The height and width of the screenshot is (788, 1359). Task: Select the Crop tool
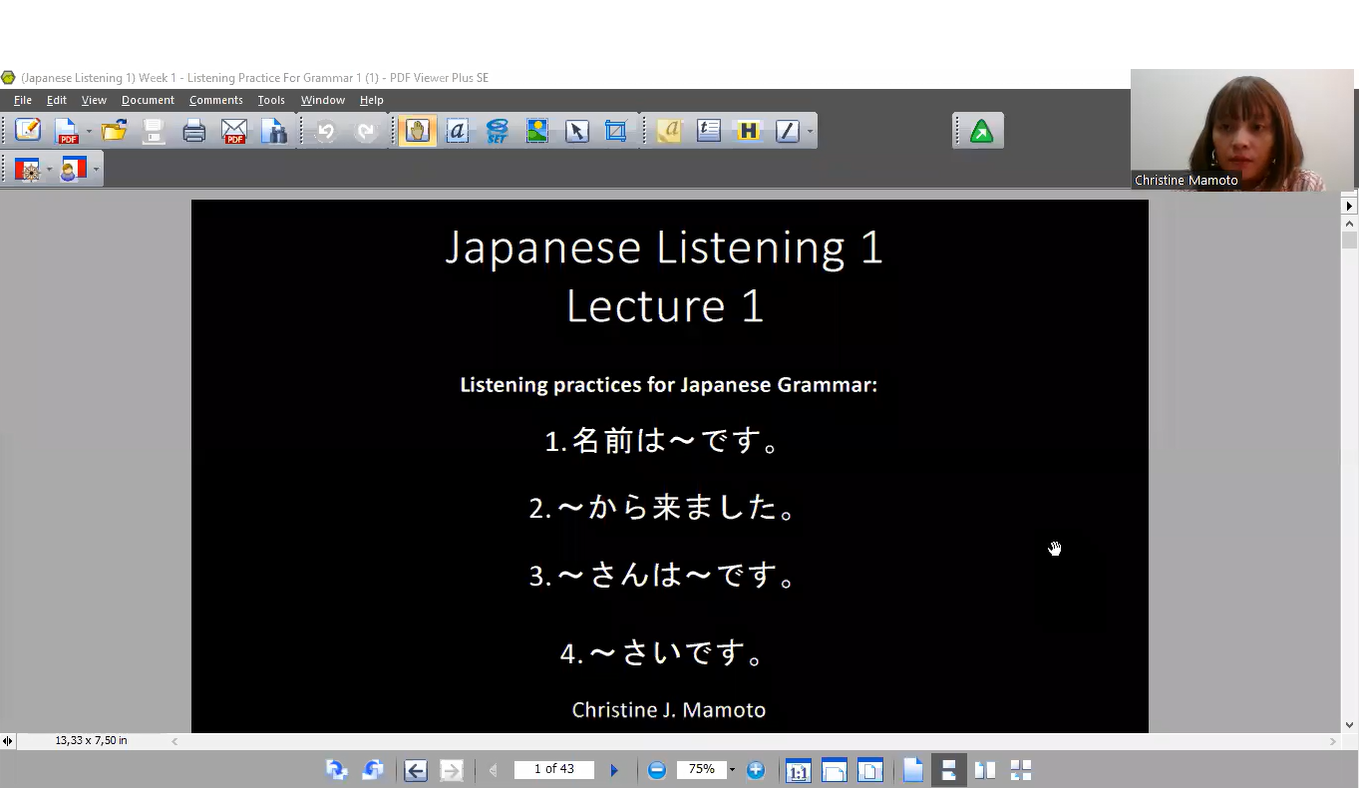(x=616, y=131)
